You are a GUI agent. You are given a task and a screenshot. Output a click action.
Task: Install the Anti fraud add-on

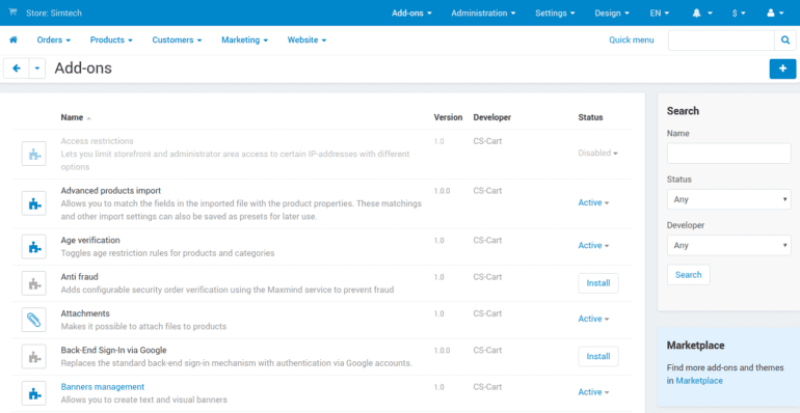click(598, 283)
